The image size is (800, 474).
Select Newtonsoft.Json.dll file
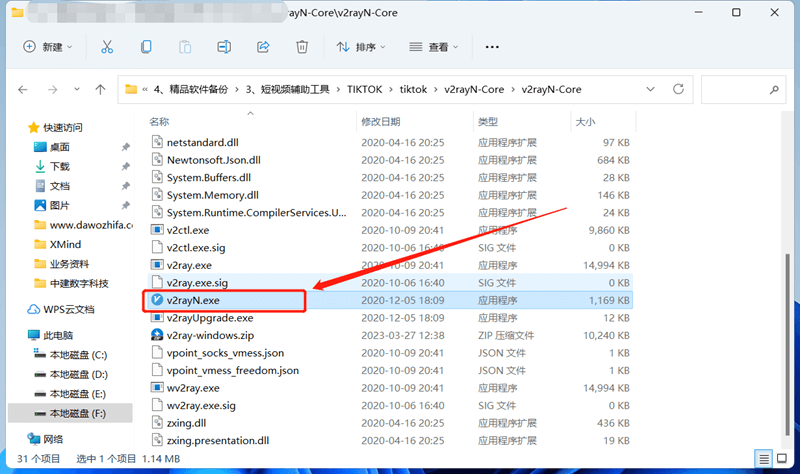[x=213, y=160]
